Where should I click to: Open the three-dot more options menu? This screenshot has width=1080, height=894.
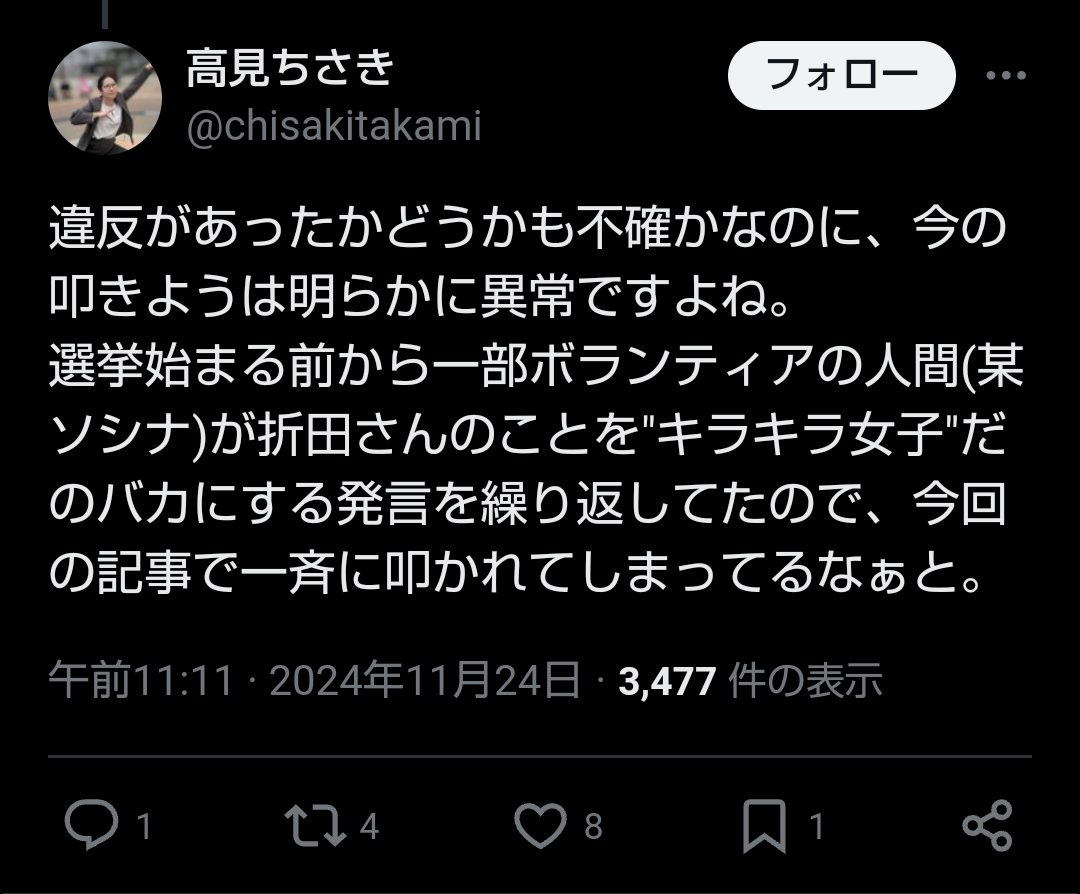point(1006,75)
